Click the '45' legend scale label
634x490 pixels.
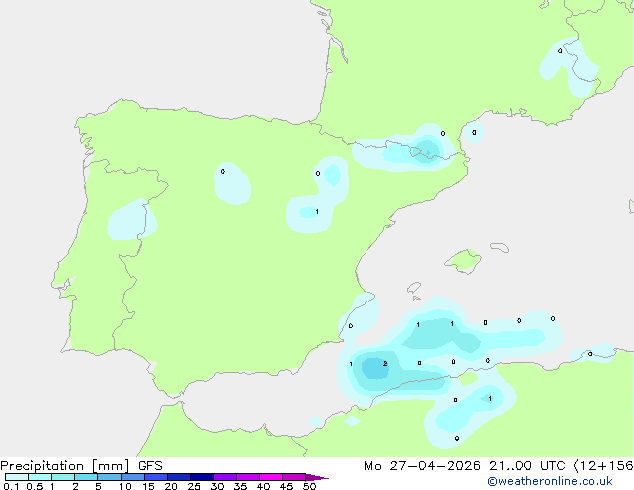(x=286, y=486)
